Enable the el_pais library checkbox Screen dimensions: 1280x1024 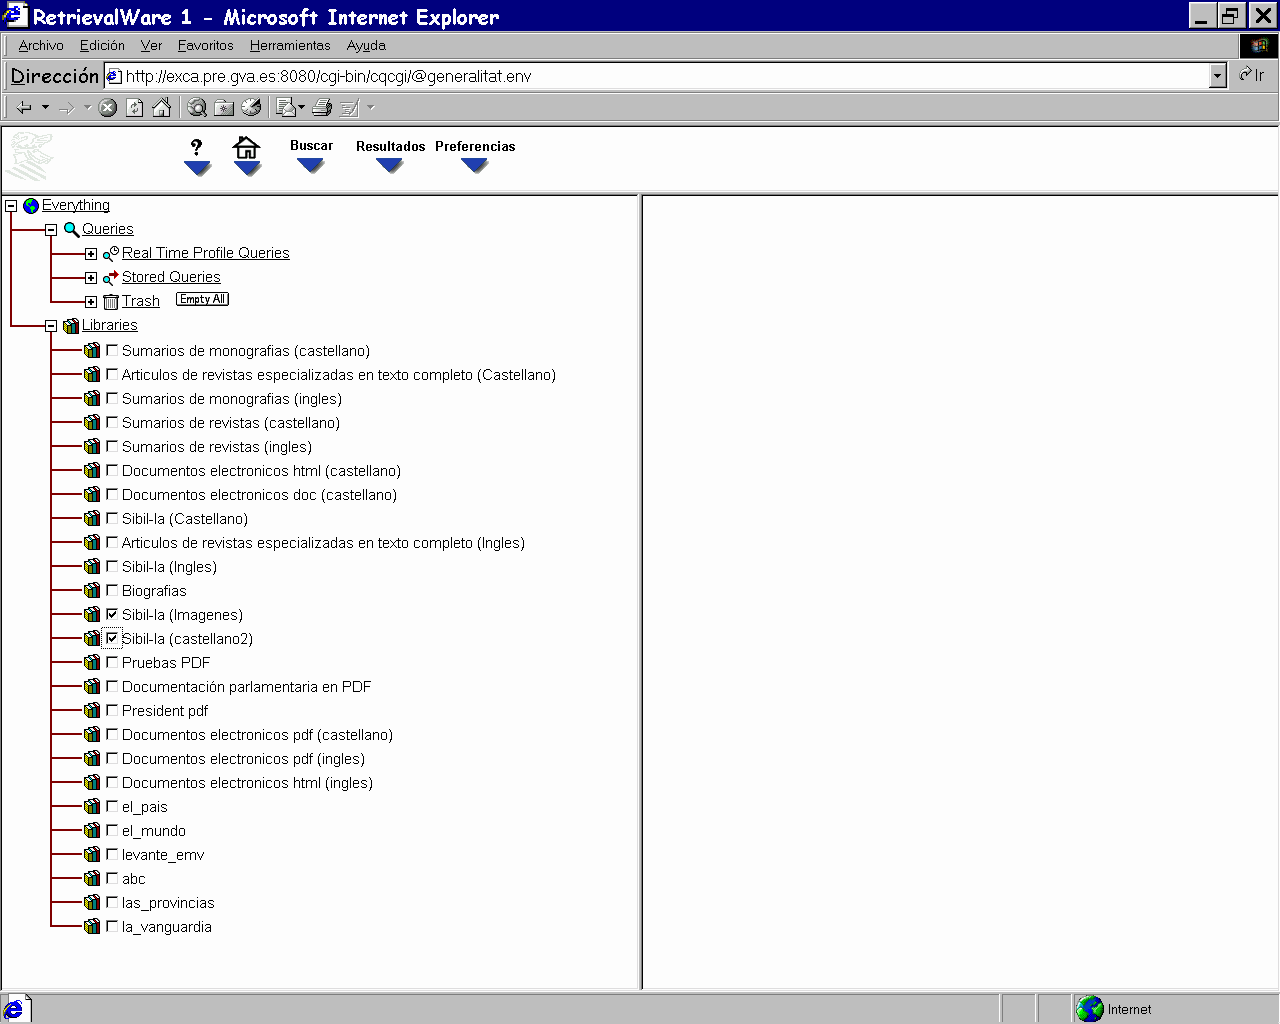tap(112, 806)
